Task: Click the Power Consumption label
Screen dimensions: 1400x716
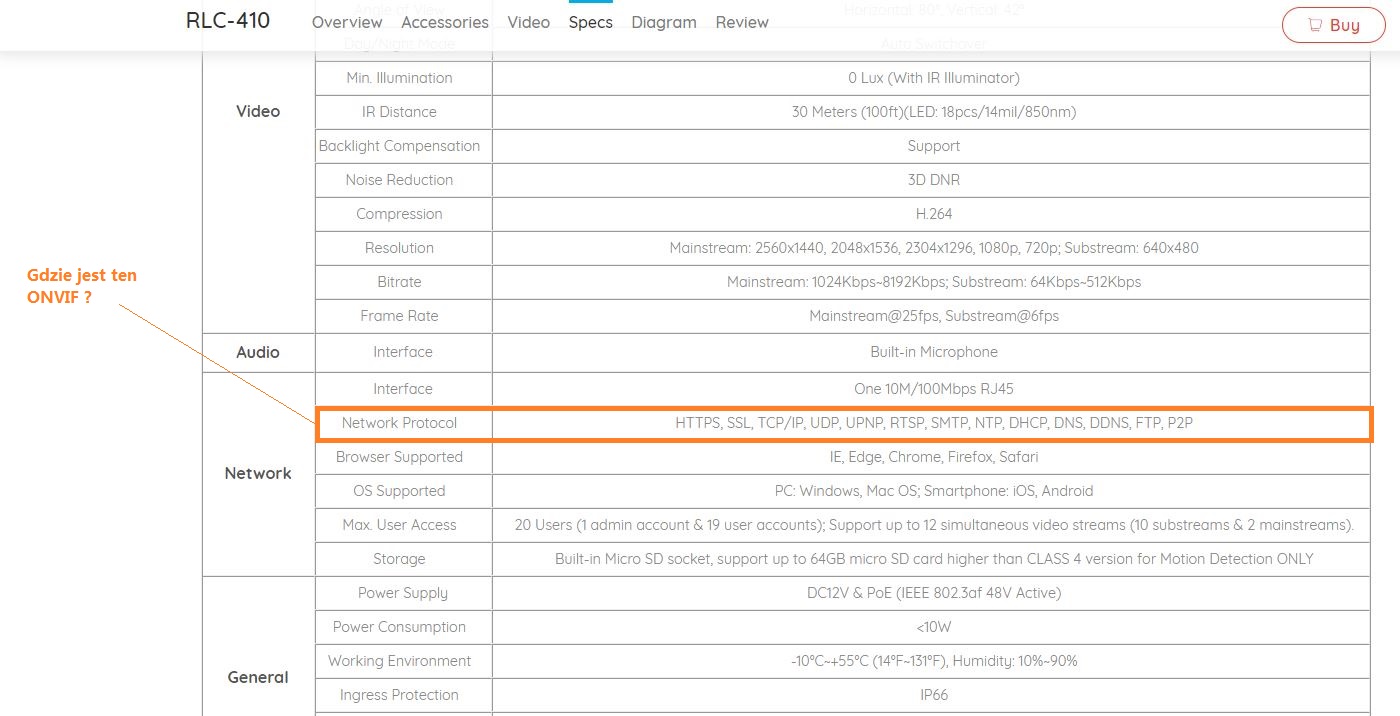Action: point(399,627)
